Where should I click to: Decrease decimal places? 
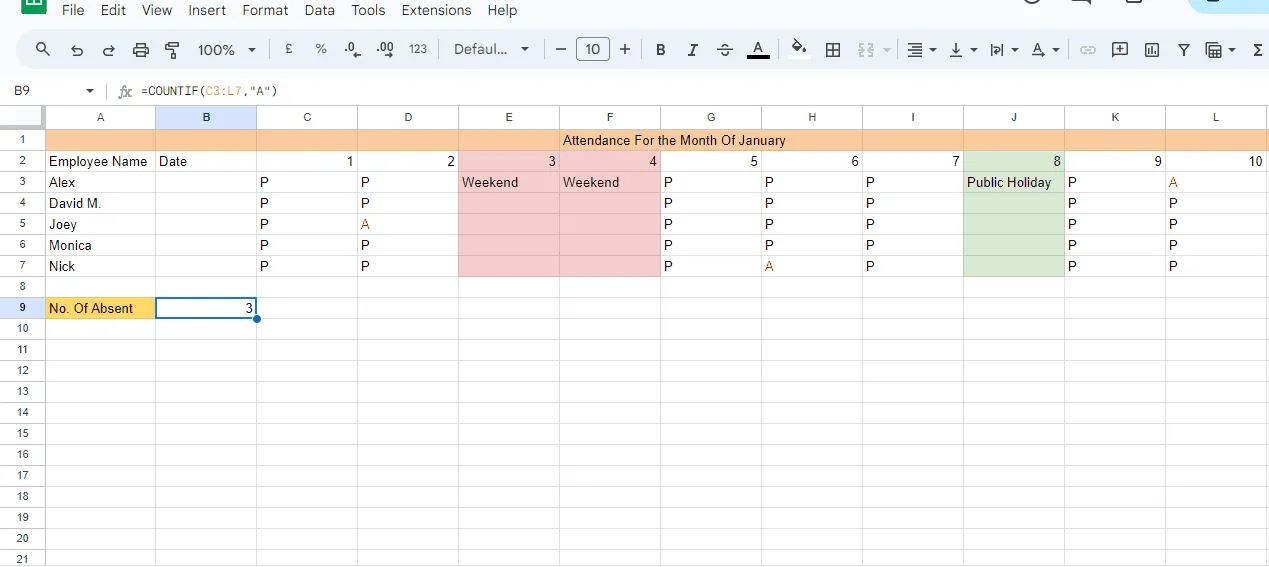coord(352,49)
